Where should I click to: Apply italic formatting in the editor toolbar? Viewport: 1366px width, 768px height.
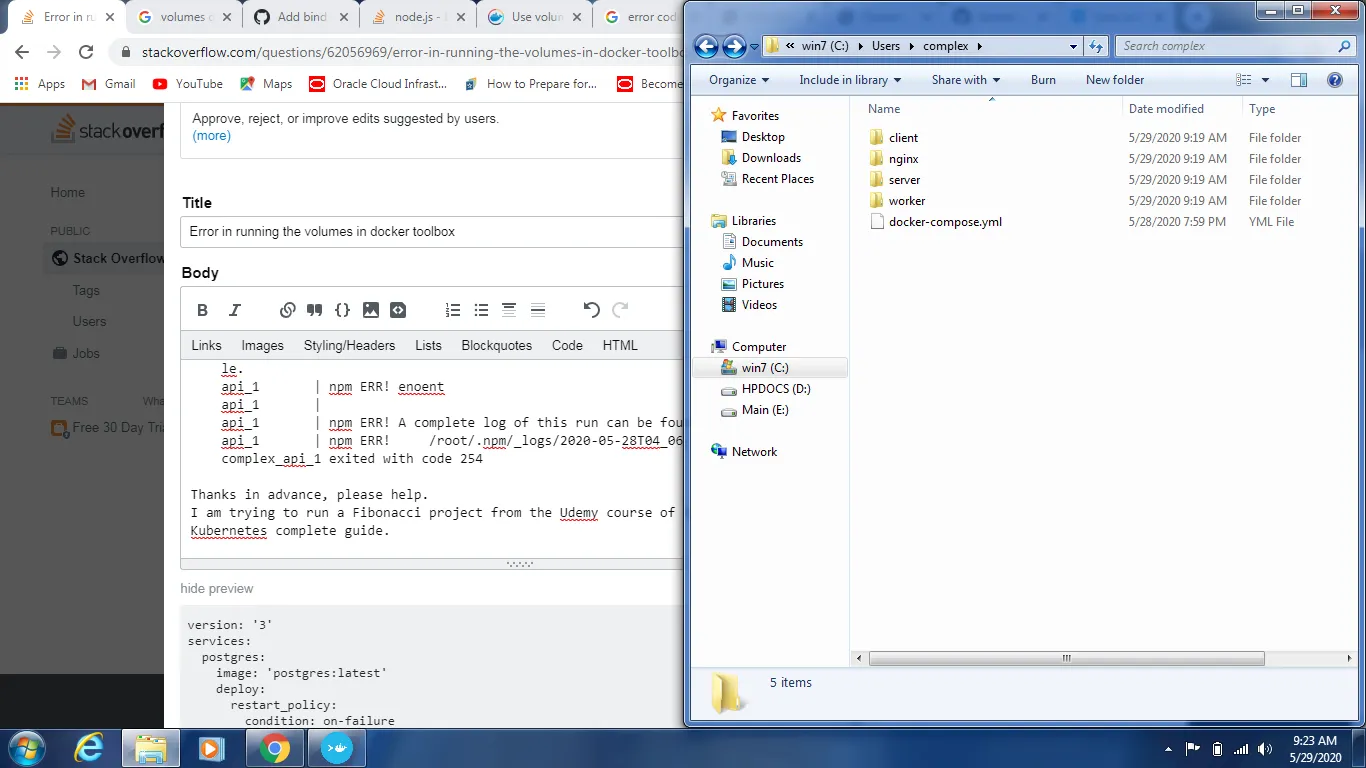(x=235, y=310)
